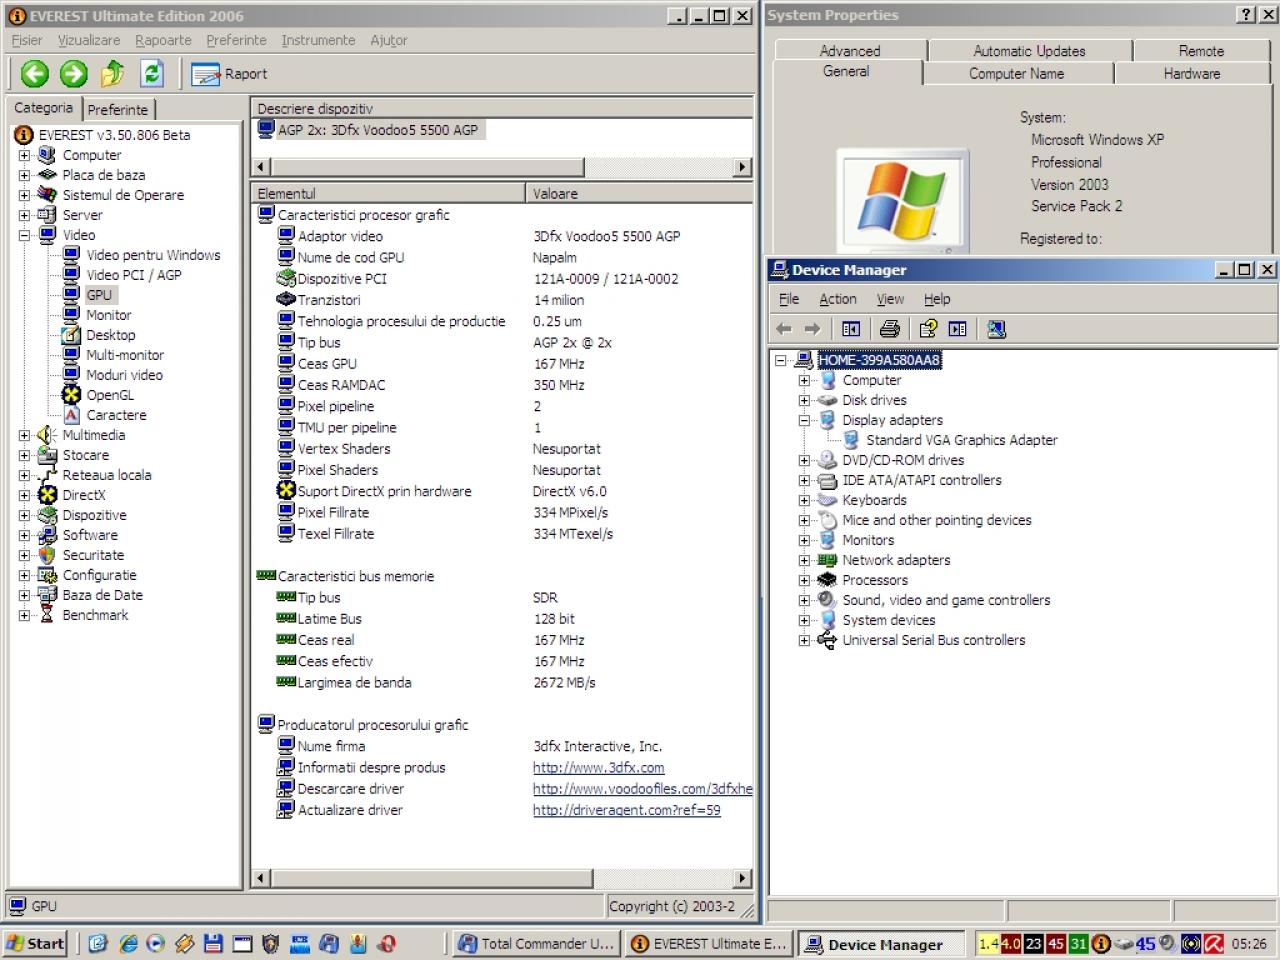
Task: Switch to Hardware tab in System Properties
Action: pyautogui.click(x=1191, y=74)
